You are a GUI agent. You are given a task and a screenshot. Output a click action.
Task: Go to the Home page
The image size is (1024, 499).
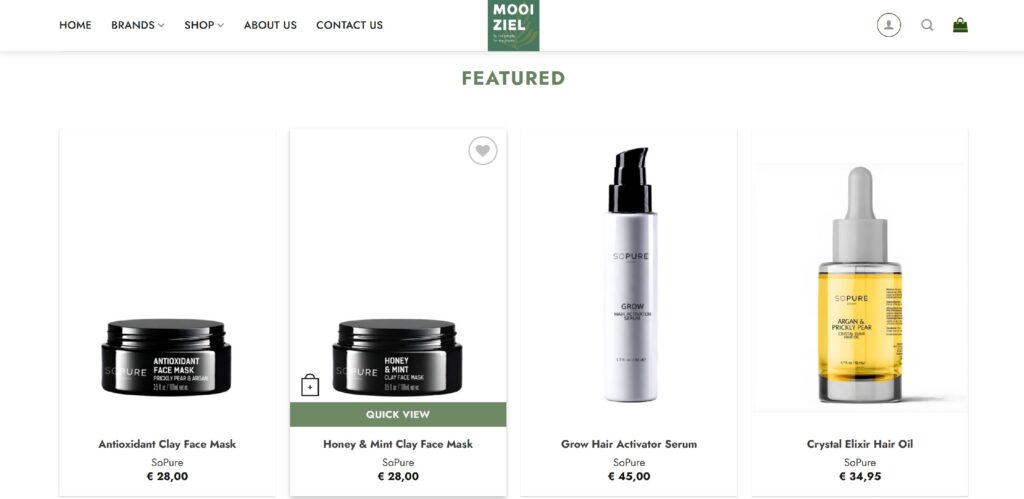coord(75,25)
